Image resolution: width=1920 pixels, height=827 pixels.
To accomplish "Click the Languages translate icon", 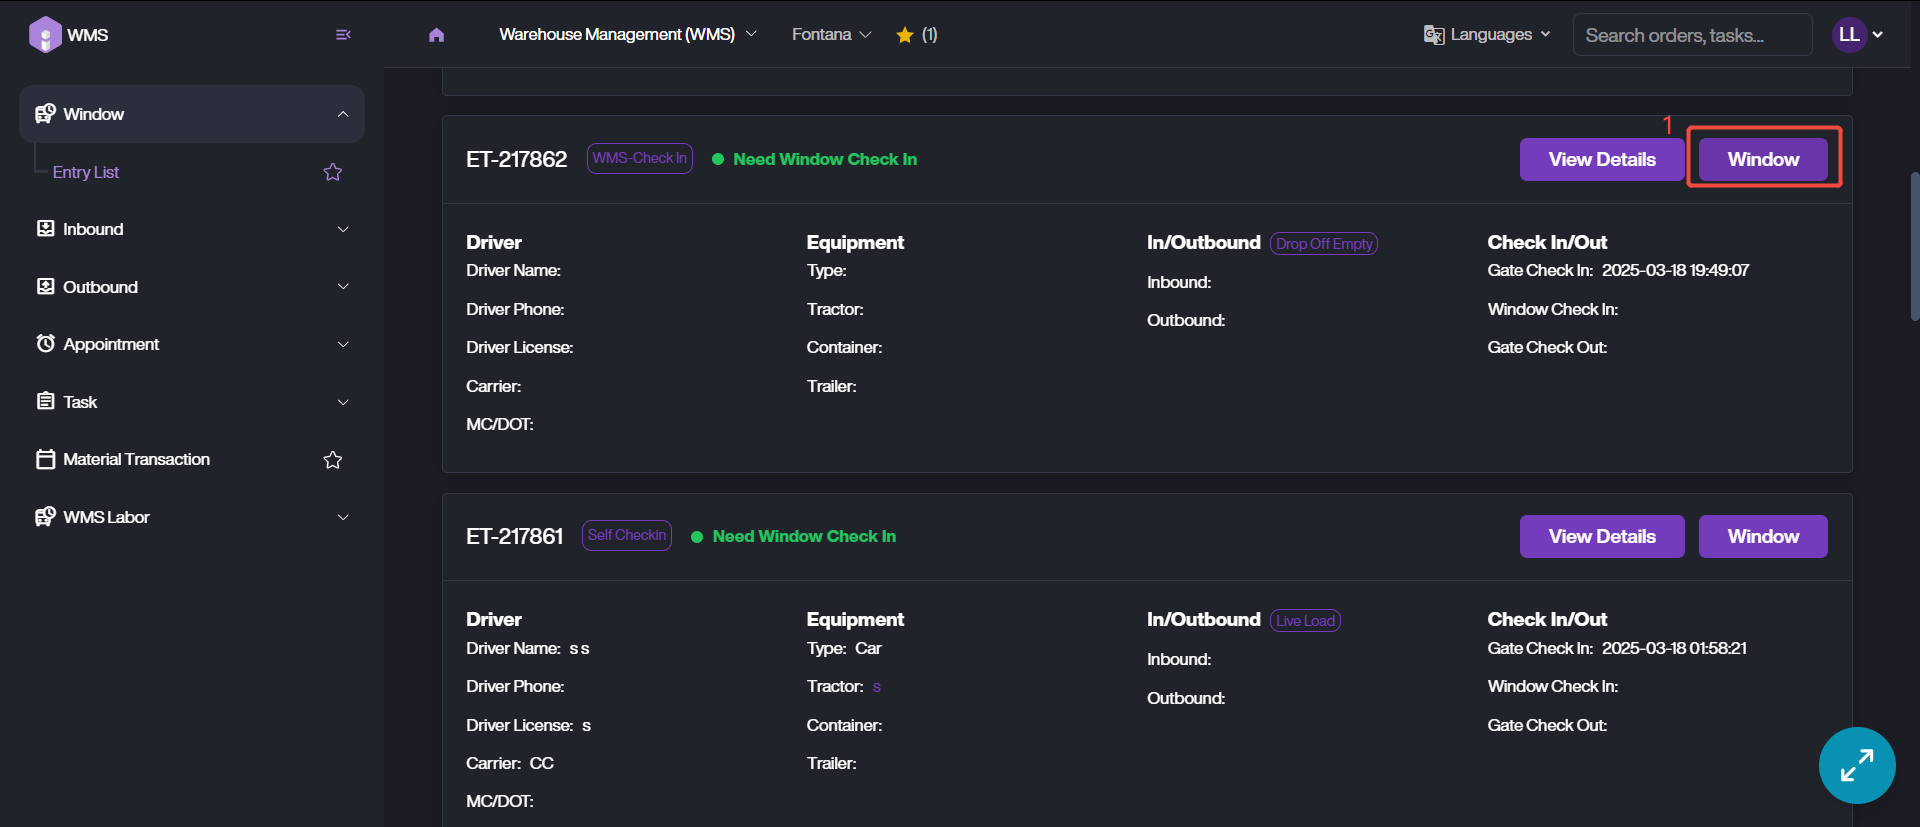I will 1434,35.
